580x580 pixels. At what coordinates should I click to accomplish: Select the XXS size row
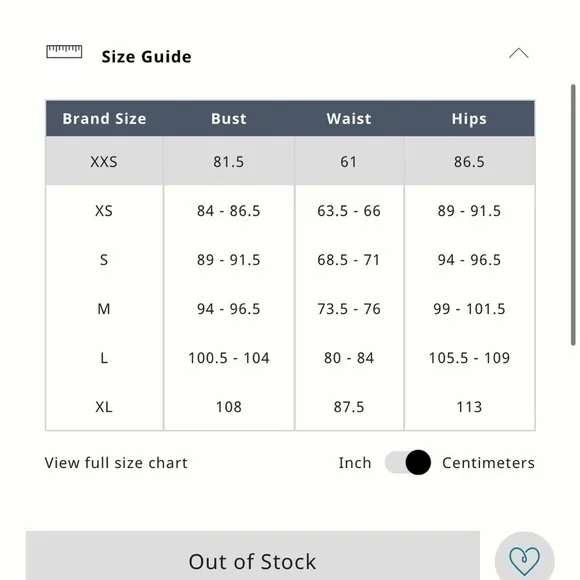coord(290,161)
